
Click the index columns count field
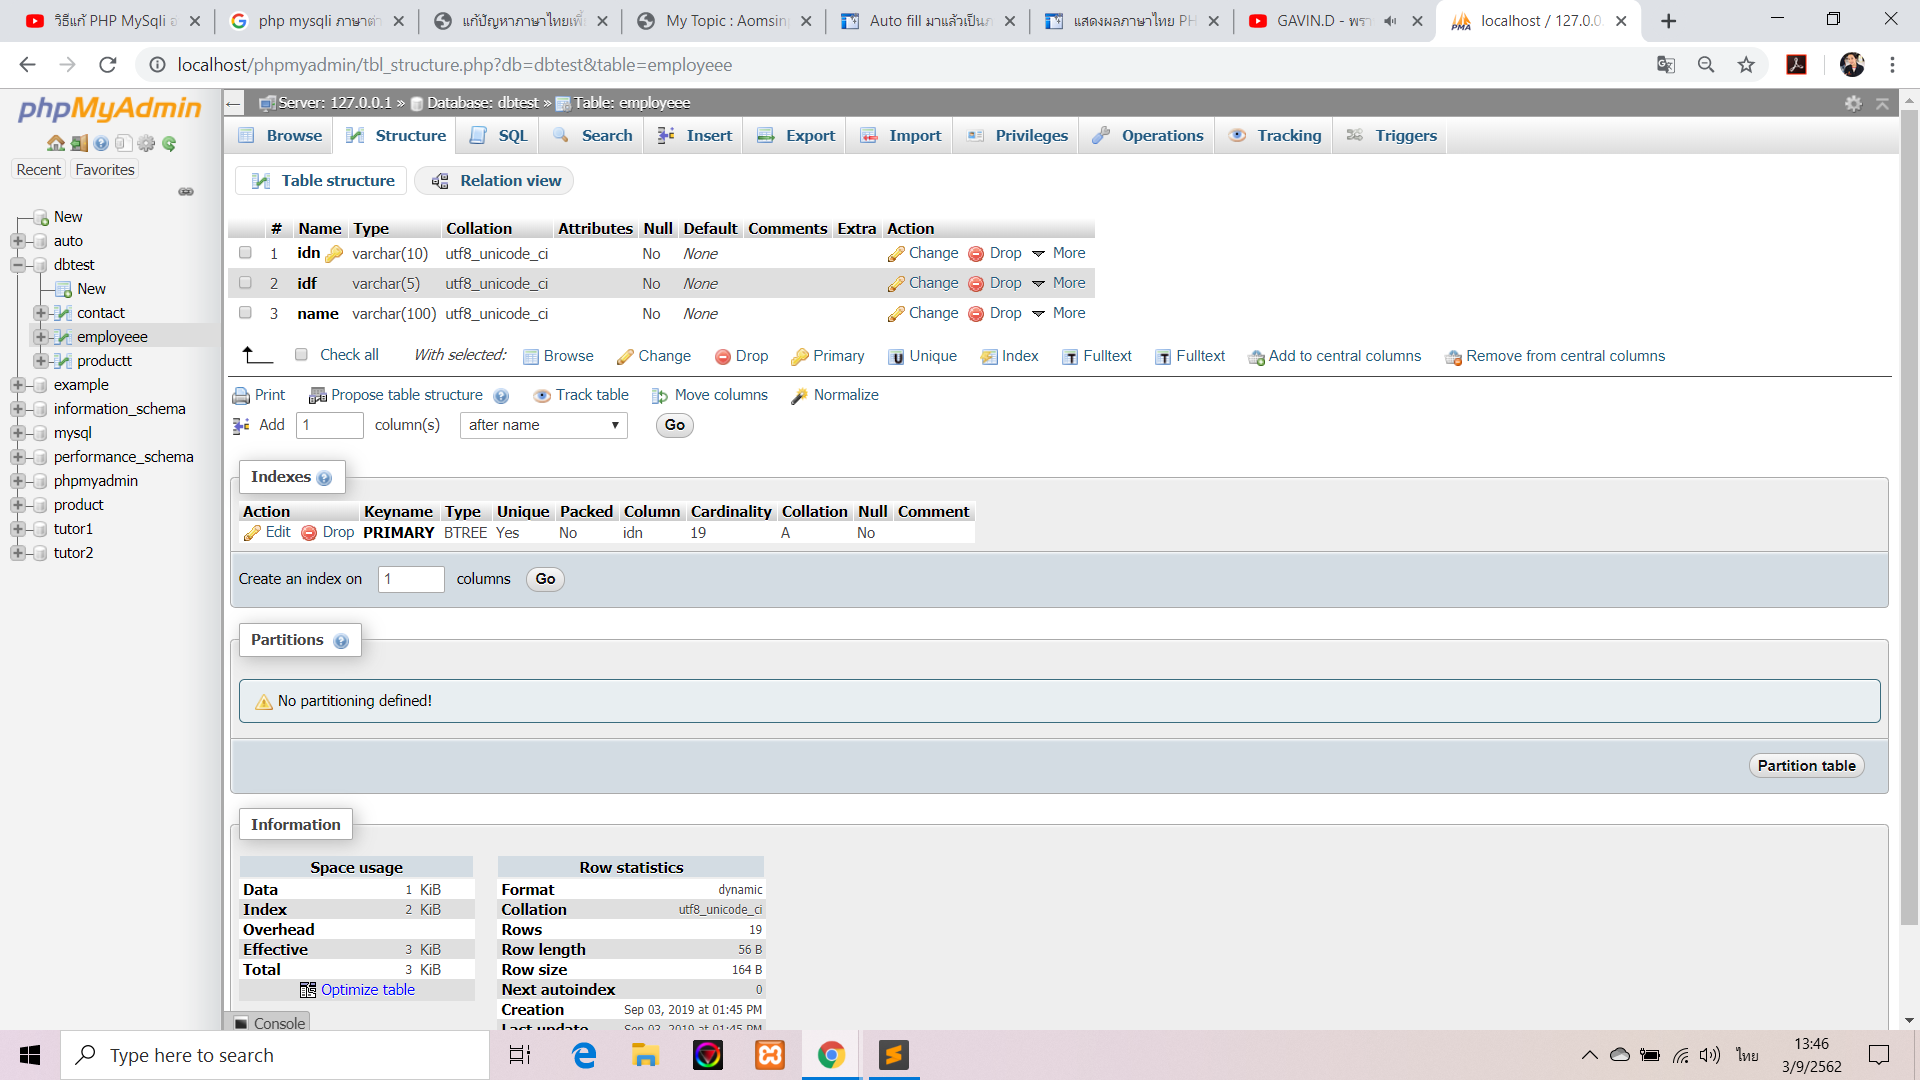(x=411, y=579)
